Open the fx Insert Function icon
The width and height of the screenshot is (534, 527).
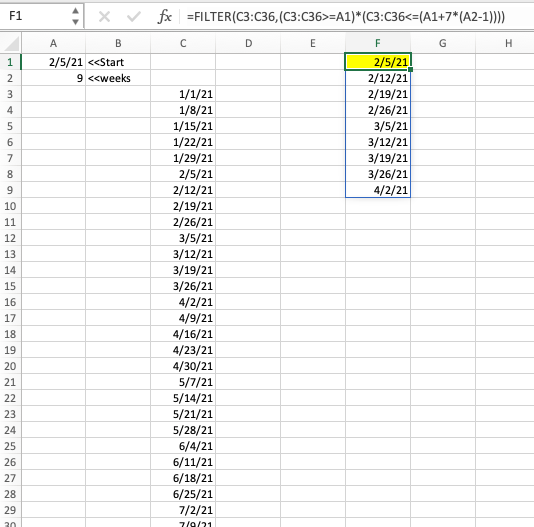tap(164, 16)
